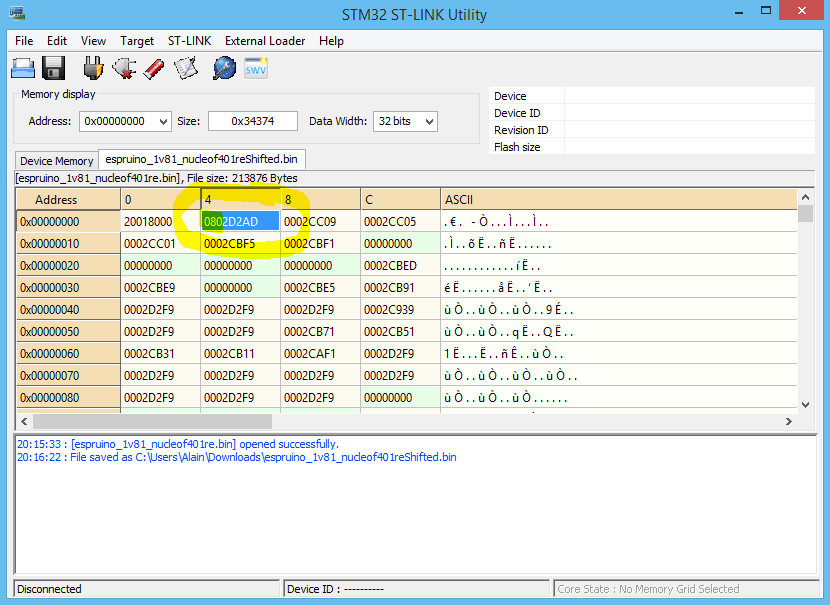Save the file using the floppy disk icon
The height and width of the screenshot is (605, 830).
click(x=53, y=69)
